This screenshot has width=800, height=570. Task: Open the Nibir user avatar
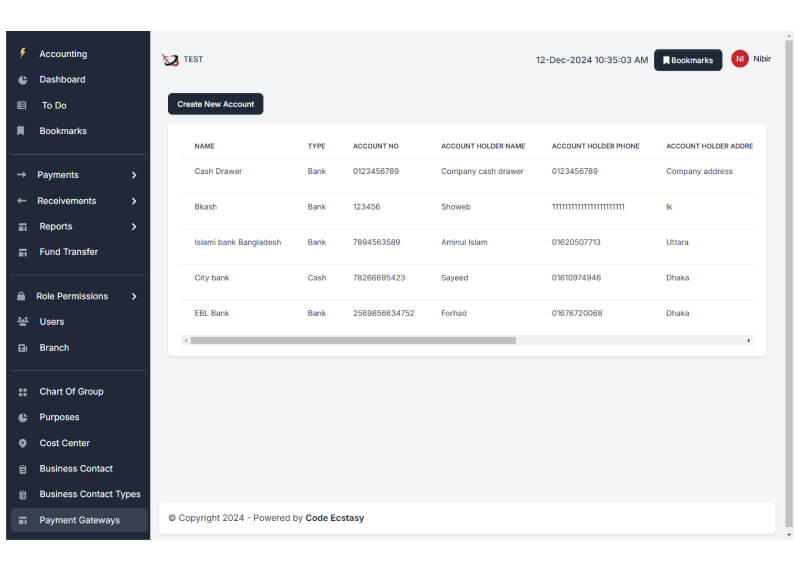pos(740,59)
